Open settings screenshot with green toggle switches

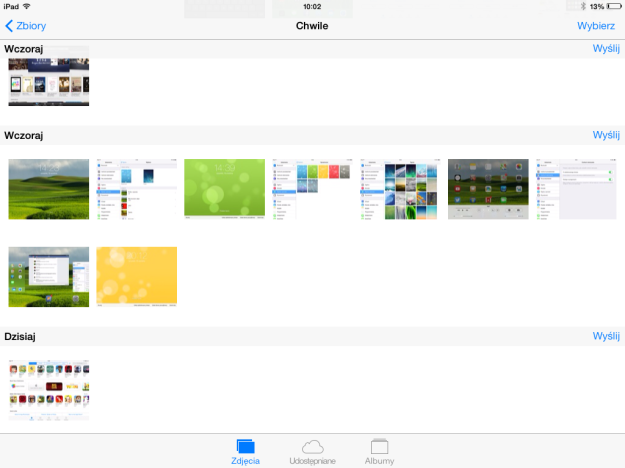pyautogui.click(x=576, y=189)
